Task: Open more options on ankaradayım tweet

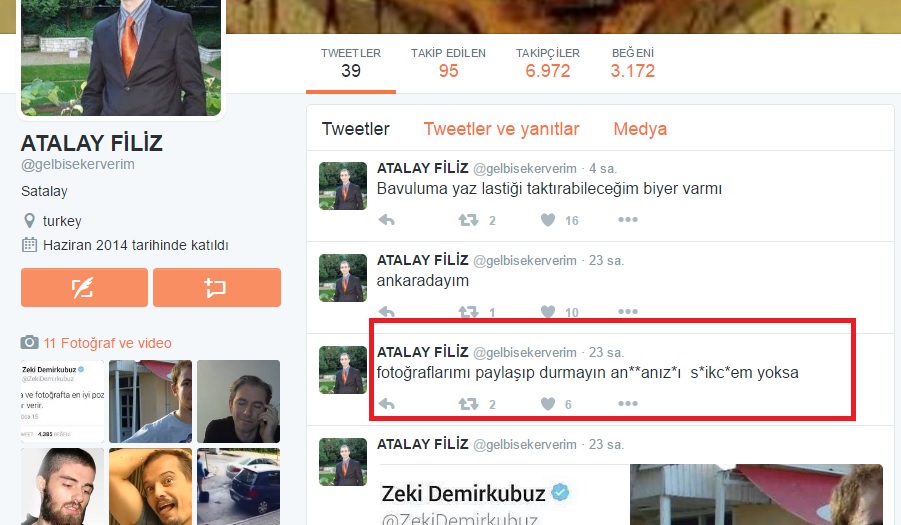Action: [x=627, y=311]
